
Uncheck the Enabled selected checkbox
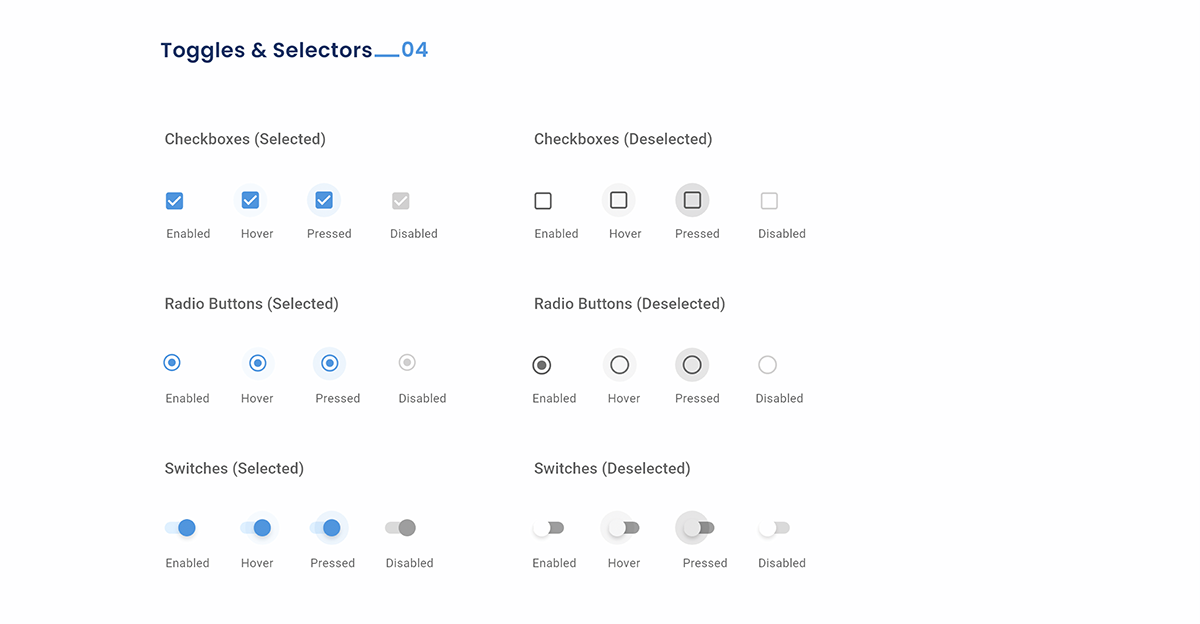(x=174, y=201)
